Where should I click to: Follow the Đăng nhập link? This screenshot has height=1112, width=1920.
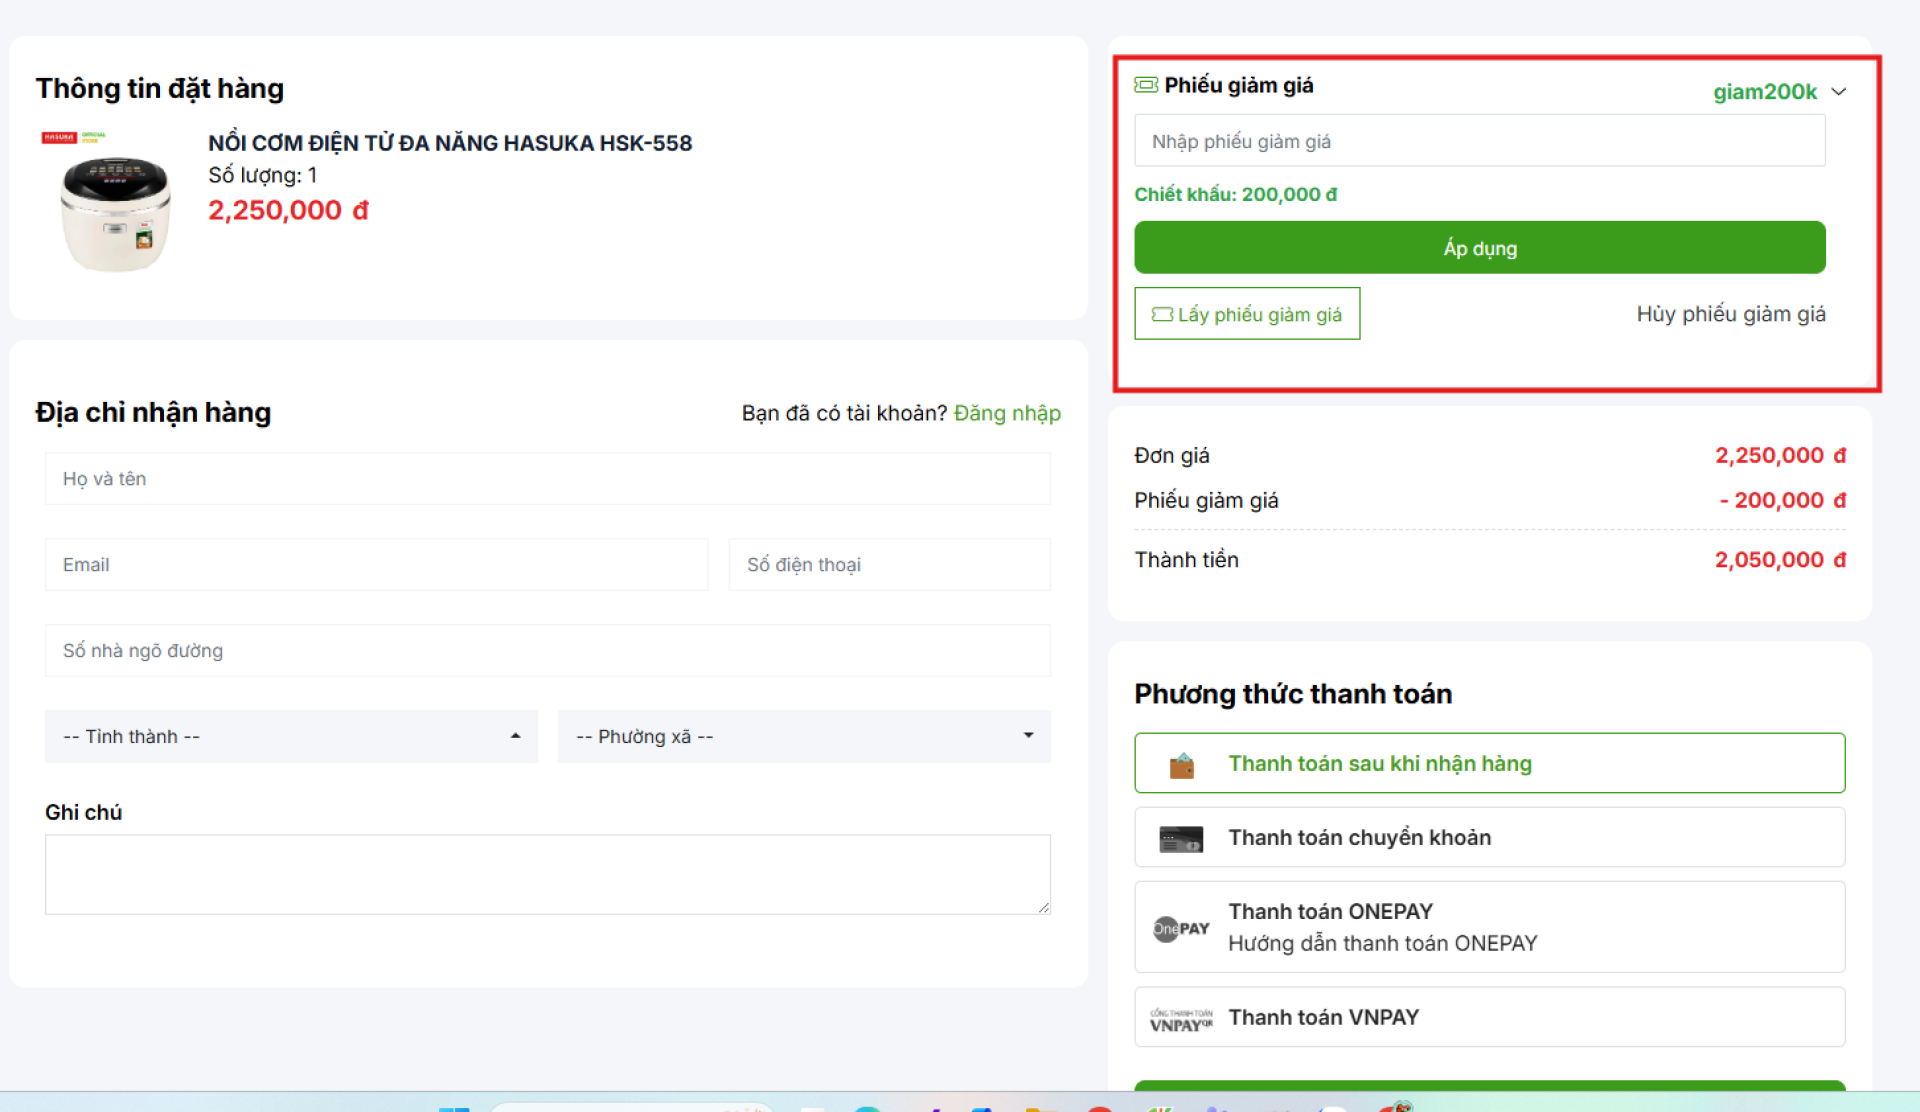pos(1007,413)
